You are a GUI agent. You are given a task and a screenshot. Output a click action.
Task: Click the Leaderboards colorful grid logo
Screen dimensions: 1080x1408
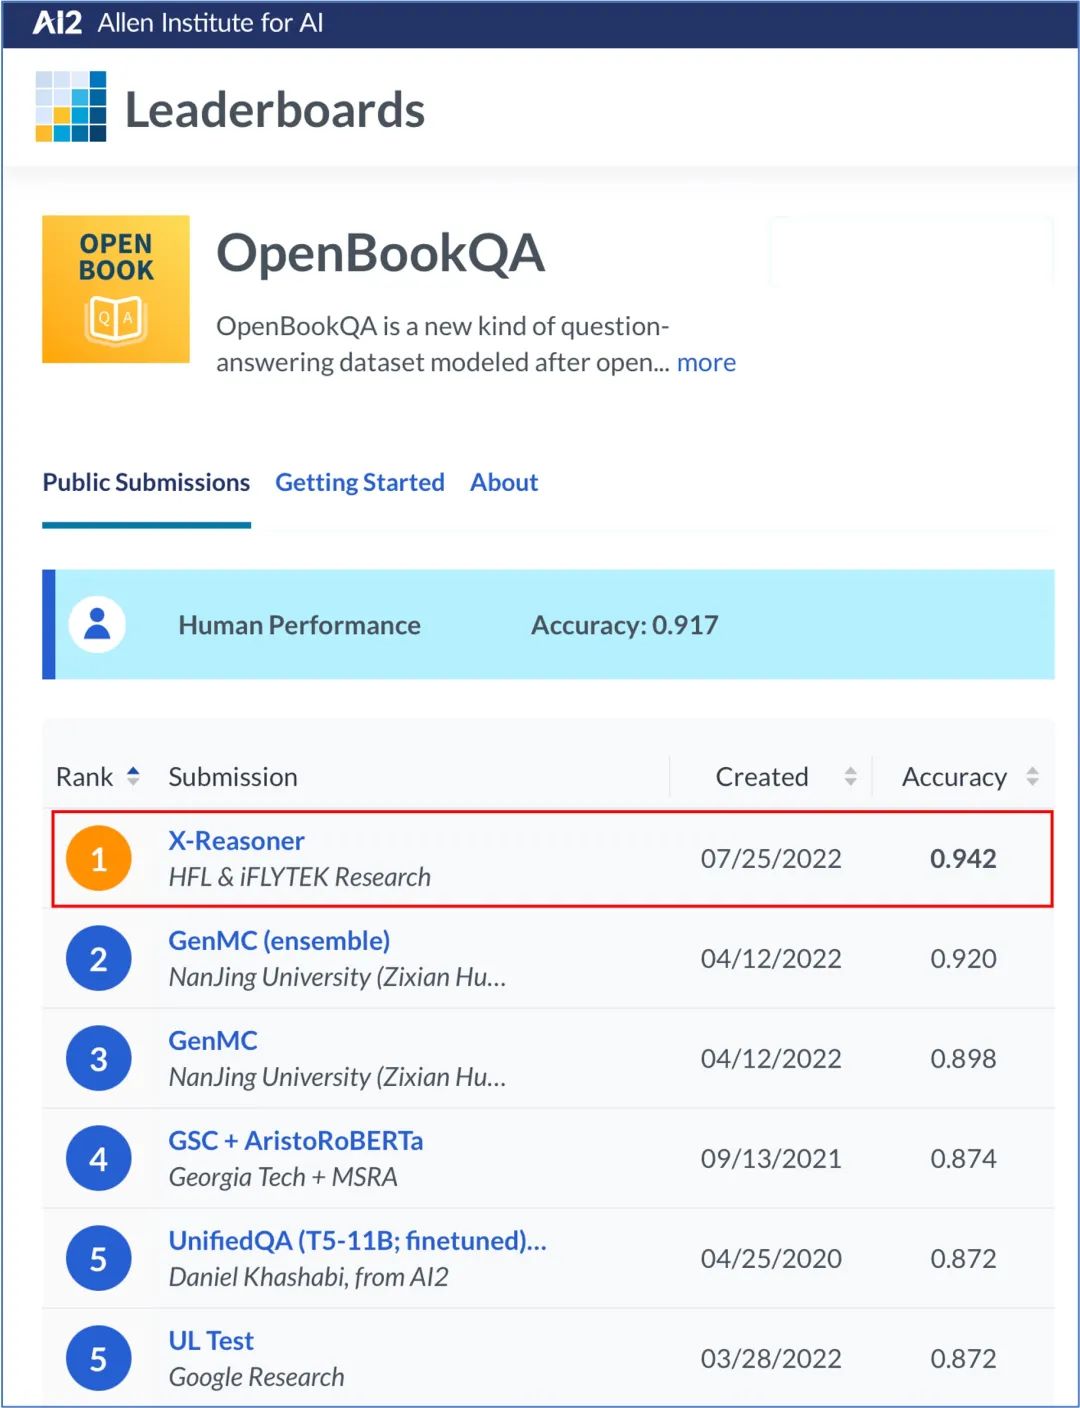71,106
